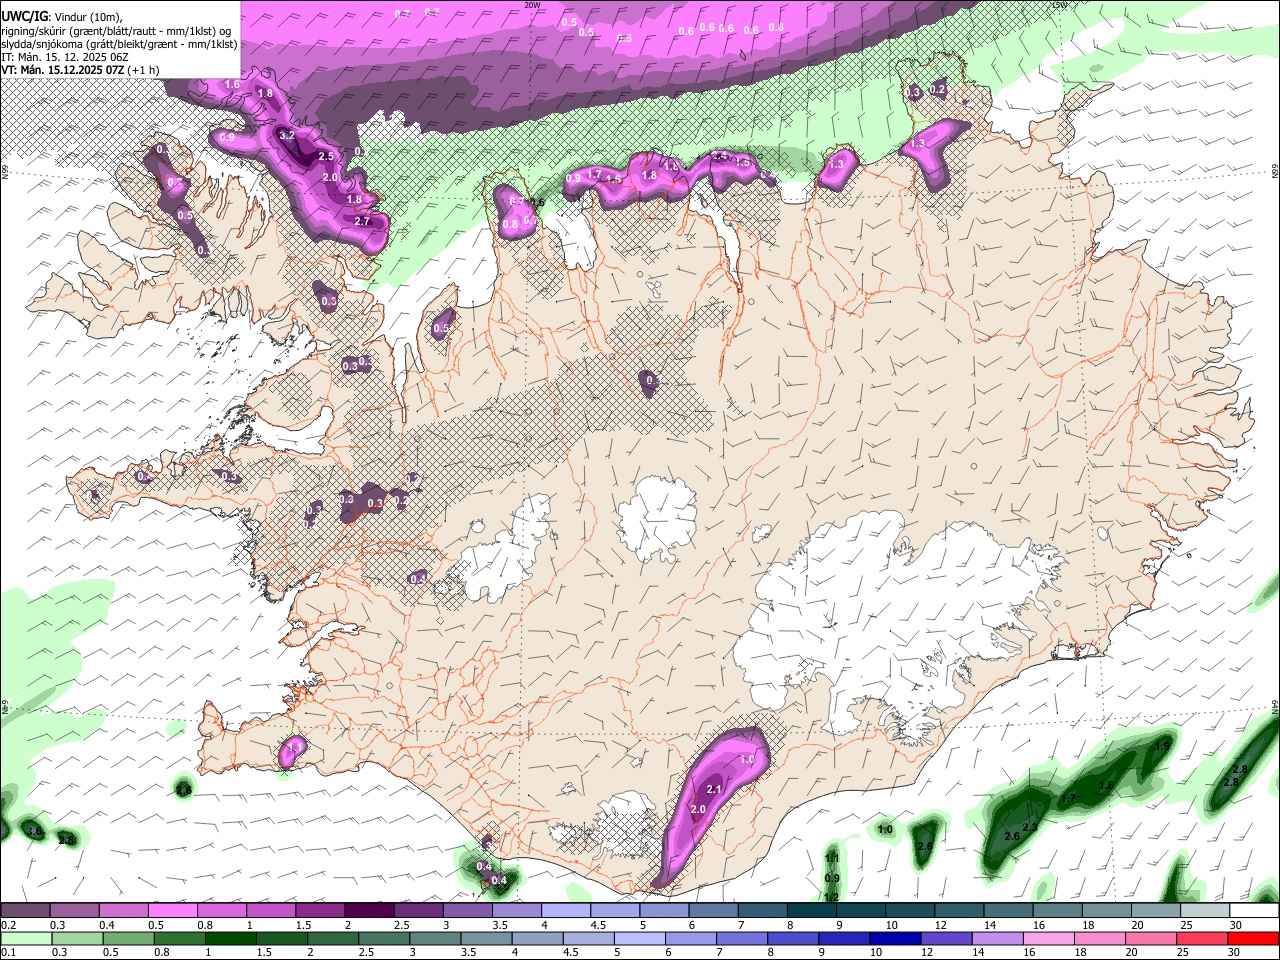Screen dimensions: 1280x960
Task: Select the darkest green swatch starting at 1 in bottom row
Action: pyautogui.click(x=230, y=938)
